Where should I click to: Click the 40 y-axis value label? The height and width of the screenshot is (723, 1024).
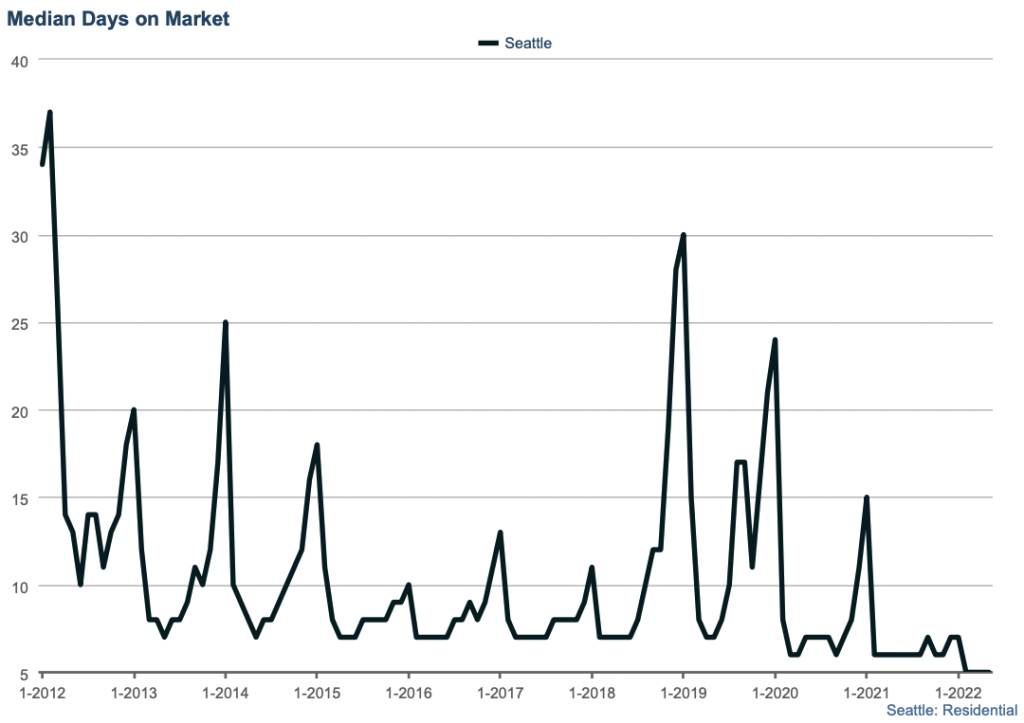click(x=18, y=61)
